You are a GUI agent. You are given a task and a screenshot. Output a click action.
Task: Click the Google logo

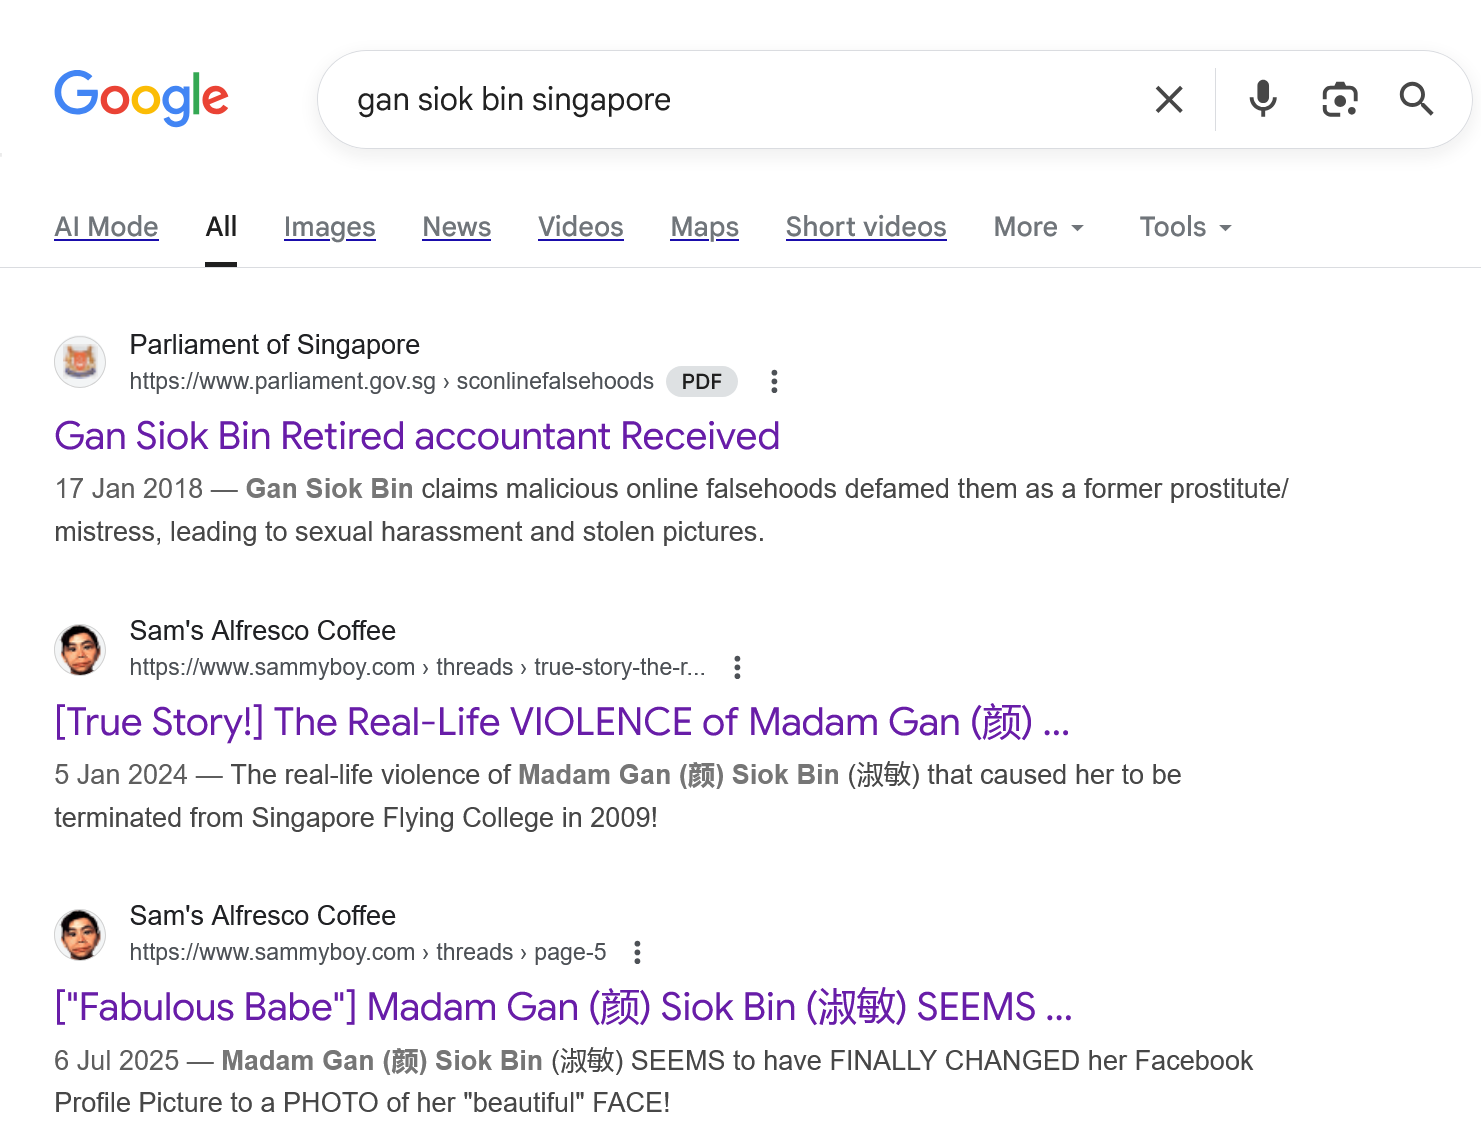coord(141,98)
